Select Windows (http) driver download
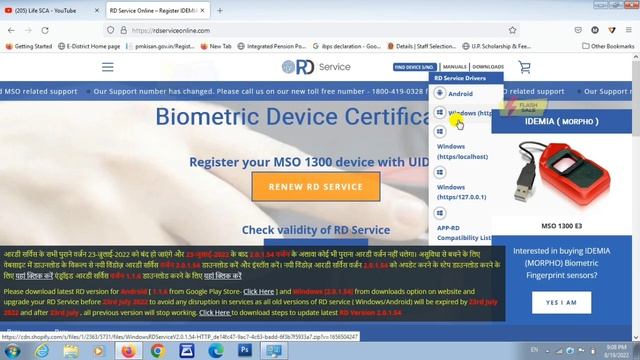Image resolution: width=640 pixels, height=360 pixels. click(x=469, y=113)
